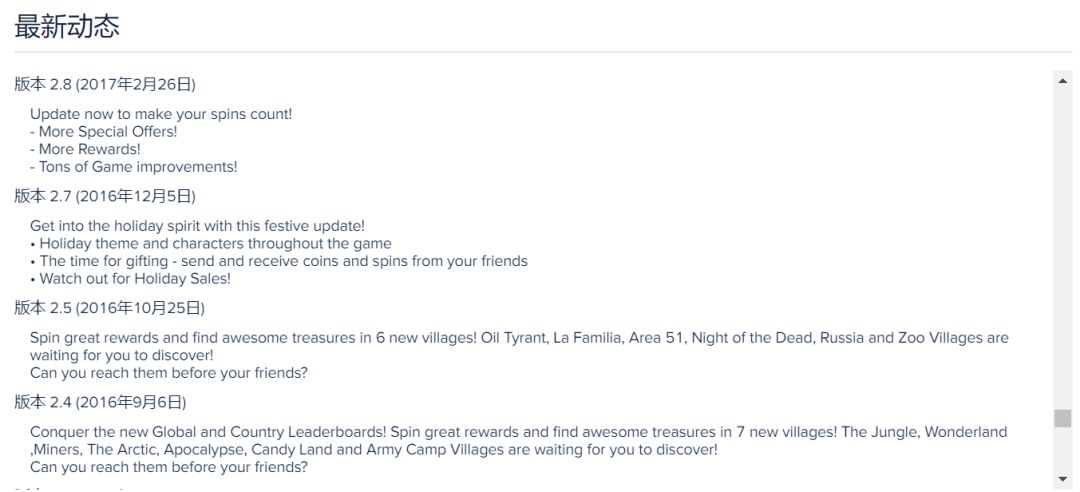Image resolution: width=1080 pixels, height=492 pixels.
Task: Click the "Watch out for Holiday Sales!" bullet
Action: tap(131, 279)
